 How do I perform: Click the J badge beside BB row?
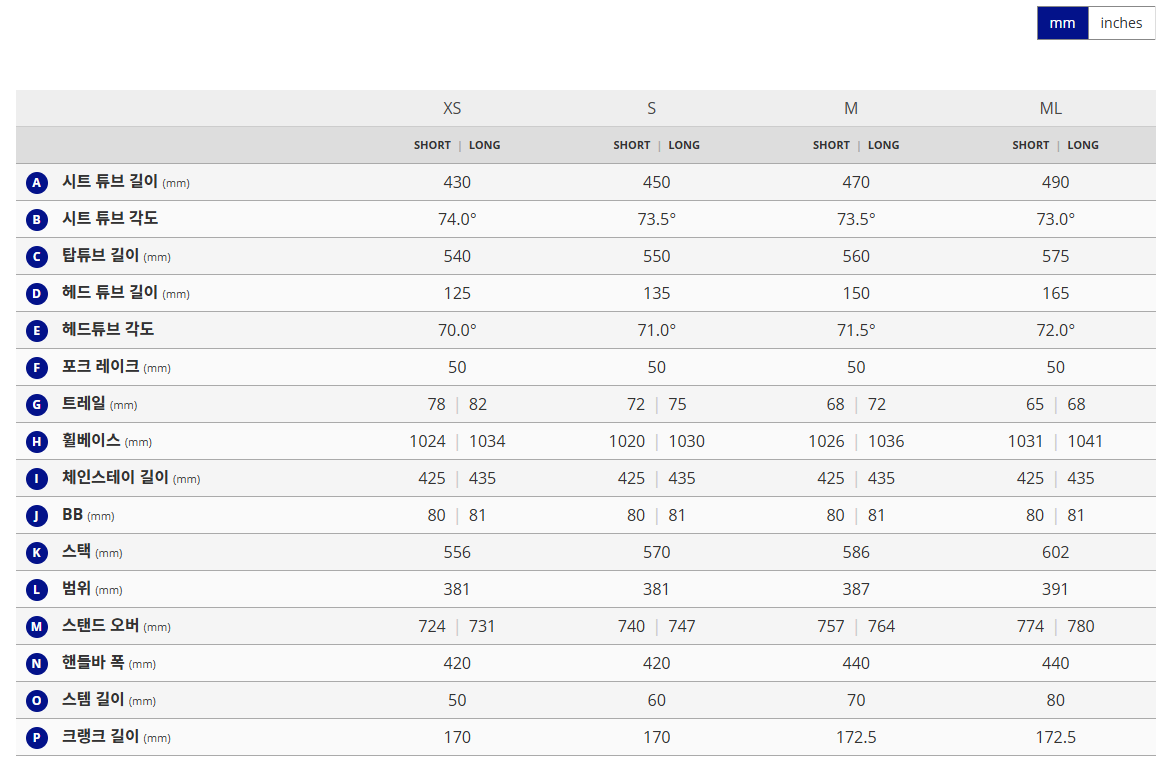37,516
